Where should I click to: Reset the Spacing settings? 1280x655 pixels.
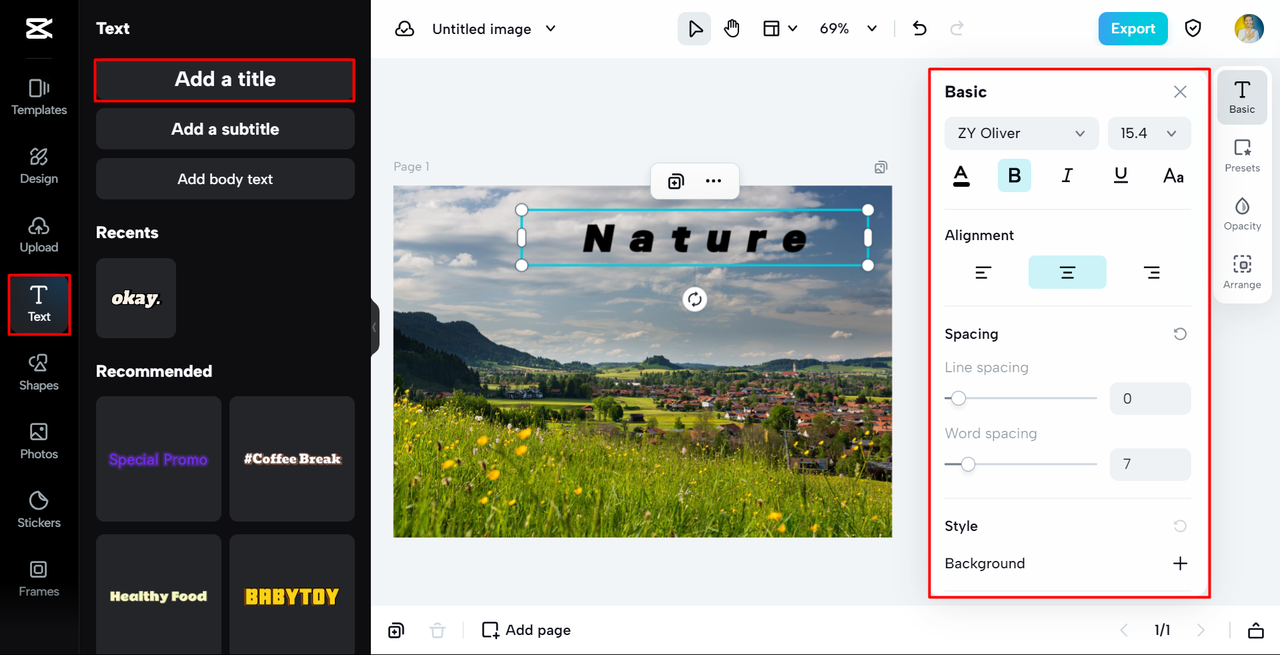pyautogui.click(x=1180, y=334)
